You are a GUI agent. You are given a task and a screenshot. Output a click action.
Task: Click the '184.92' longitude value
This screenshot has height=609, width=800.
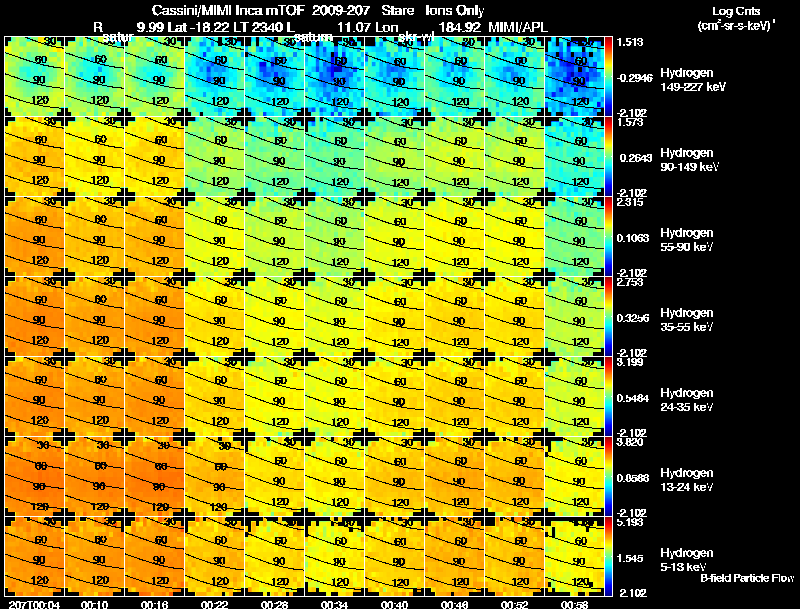point(460,27)
